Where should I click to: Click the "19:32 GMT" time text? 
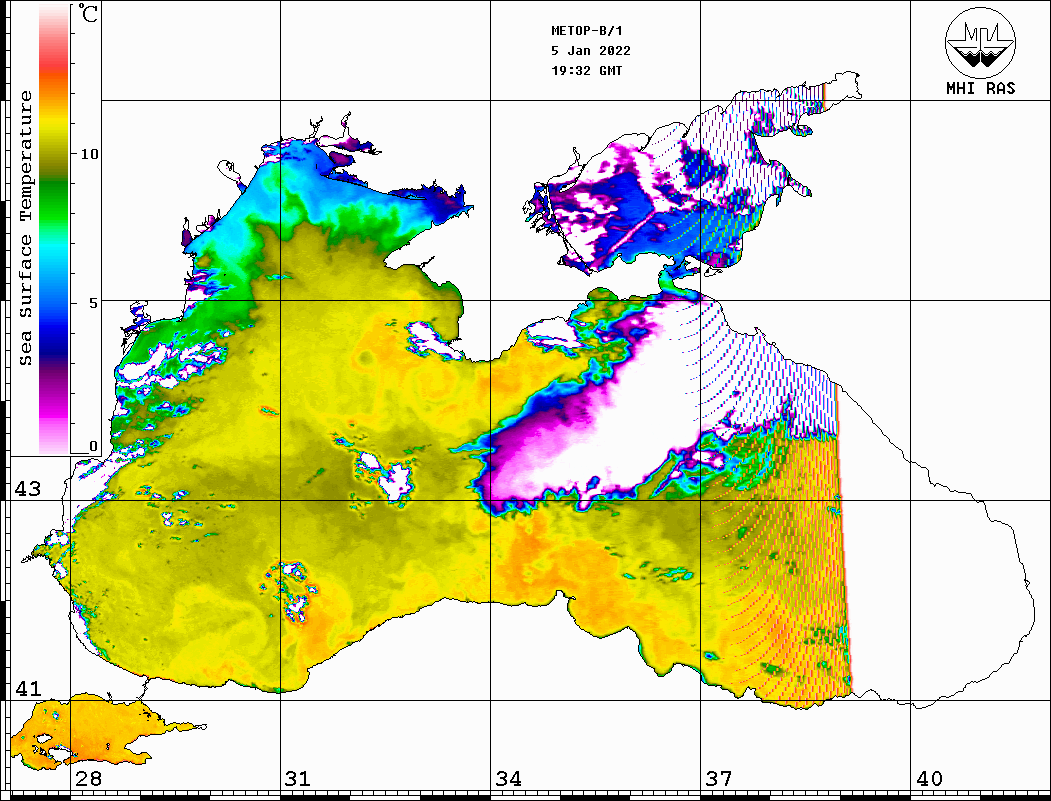[x=586, y=70]
